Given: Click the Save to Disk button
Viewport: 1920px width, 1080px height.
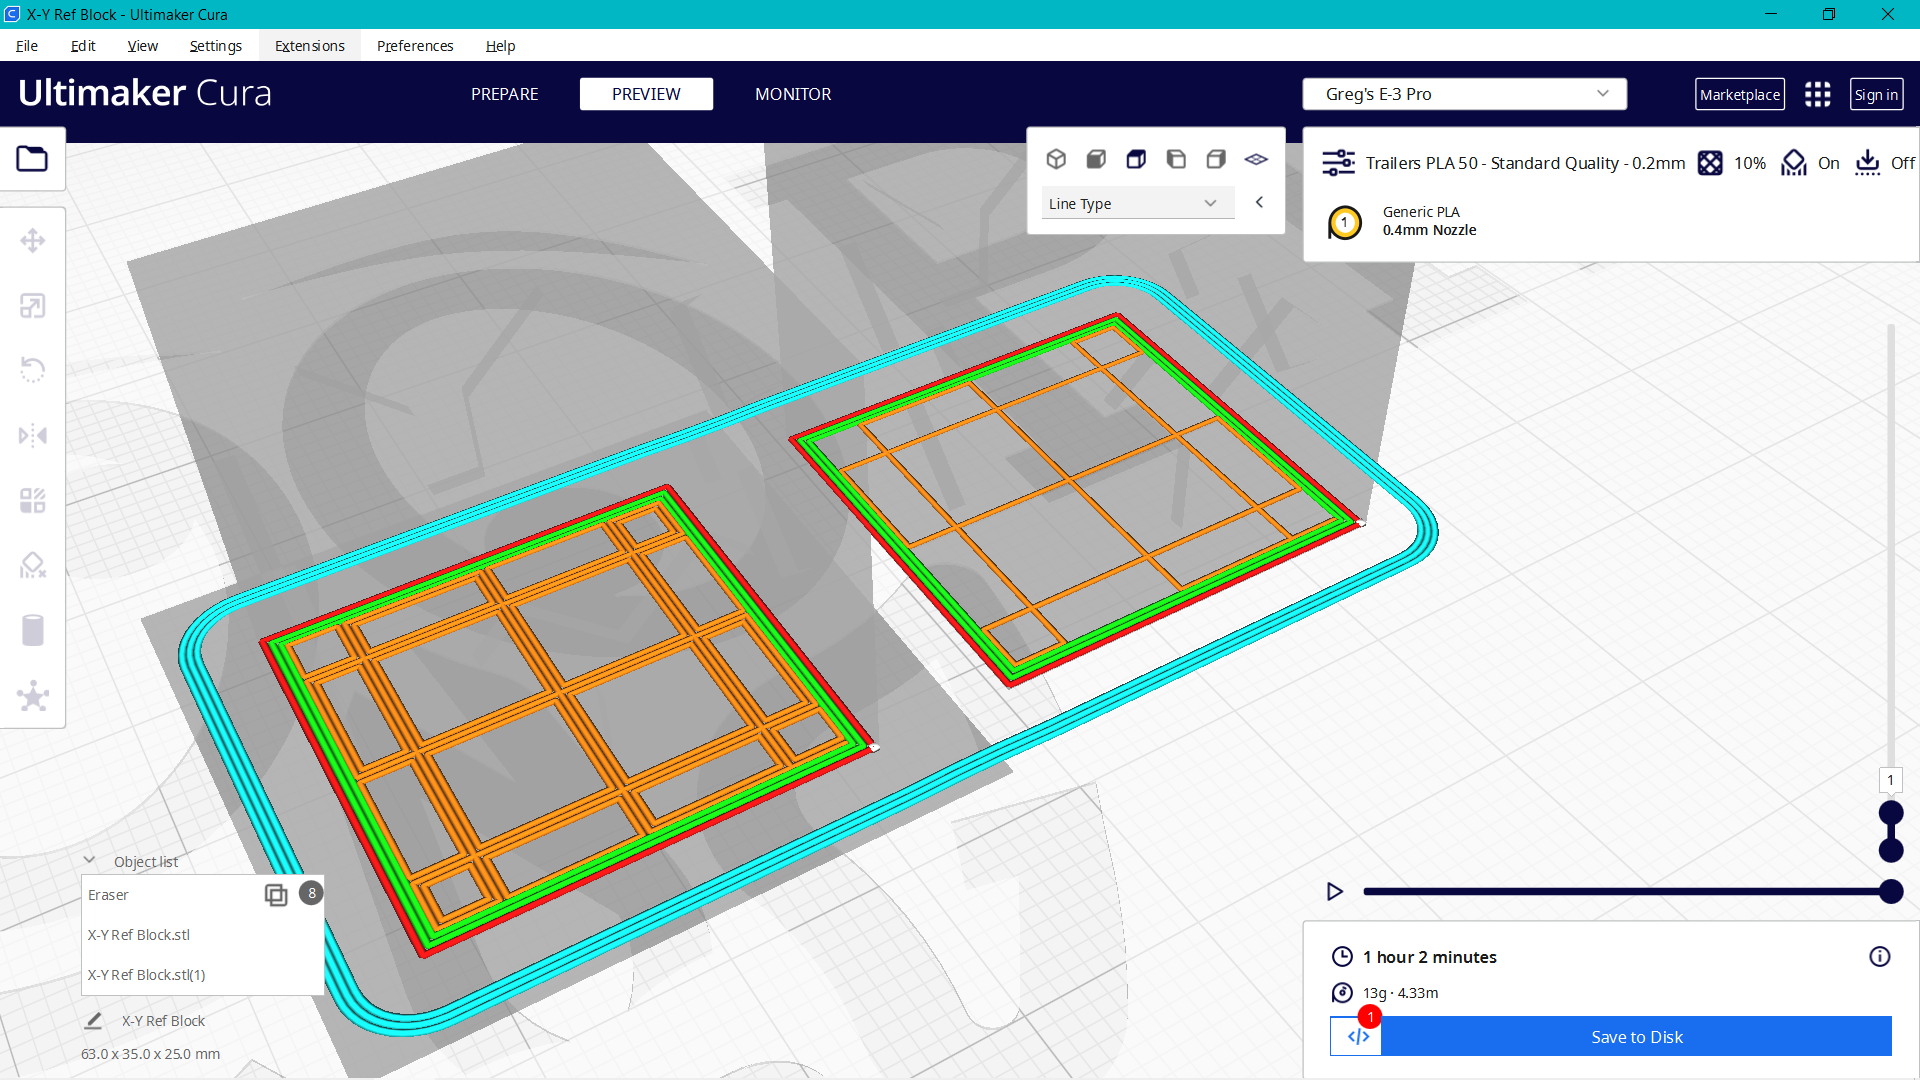Looking at the screenshot, I should click(1636, 1037).
